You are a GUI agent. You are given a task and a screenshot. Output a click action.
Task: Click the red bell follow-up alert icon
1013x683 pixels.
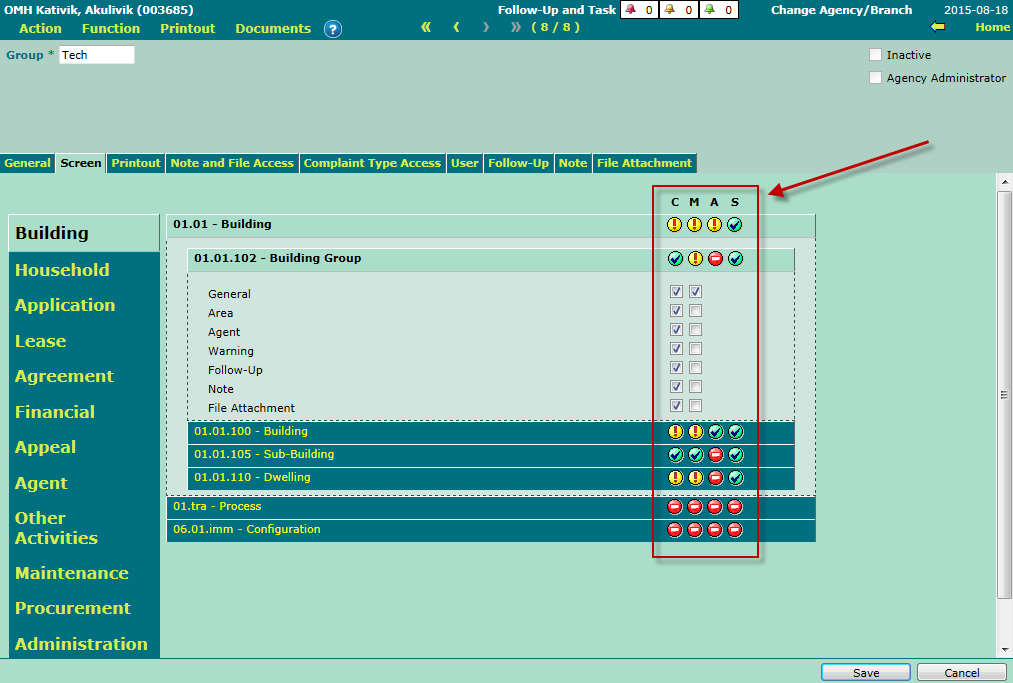pos(630,10)
